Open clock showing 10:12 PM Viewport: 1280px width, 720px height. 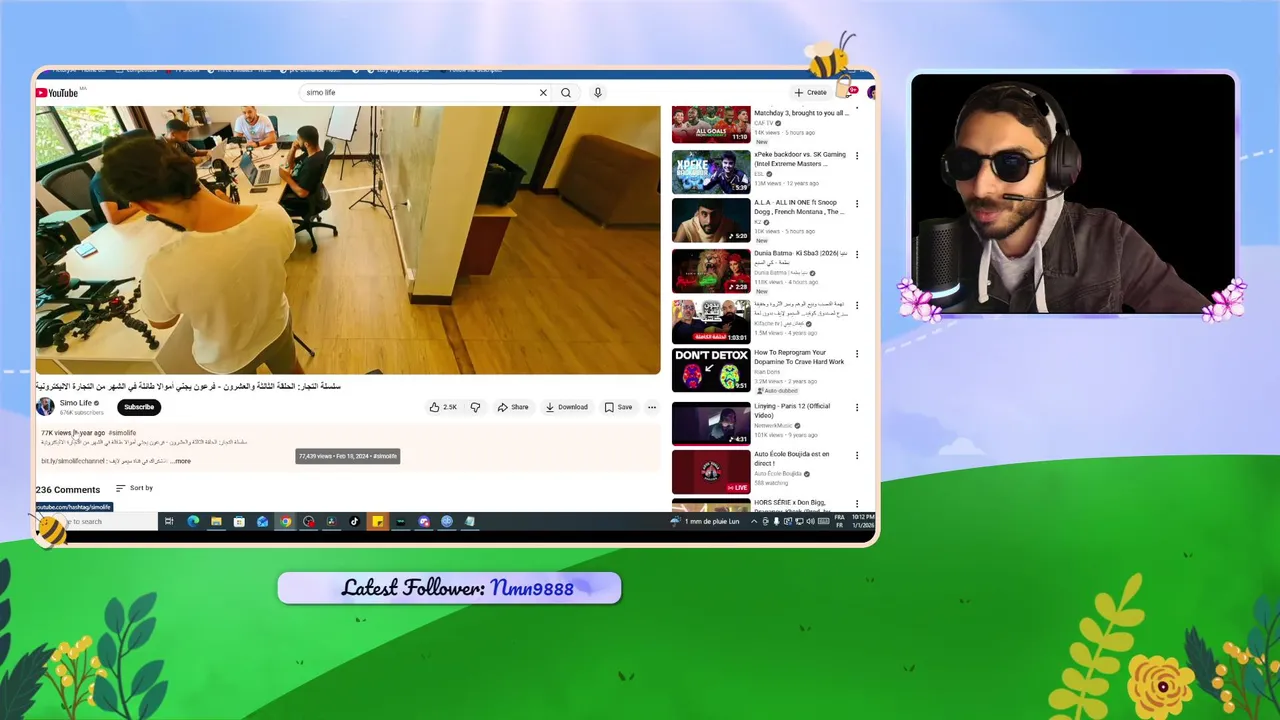(863, 521)
